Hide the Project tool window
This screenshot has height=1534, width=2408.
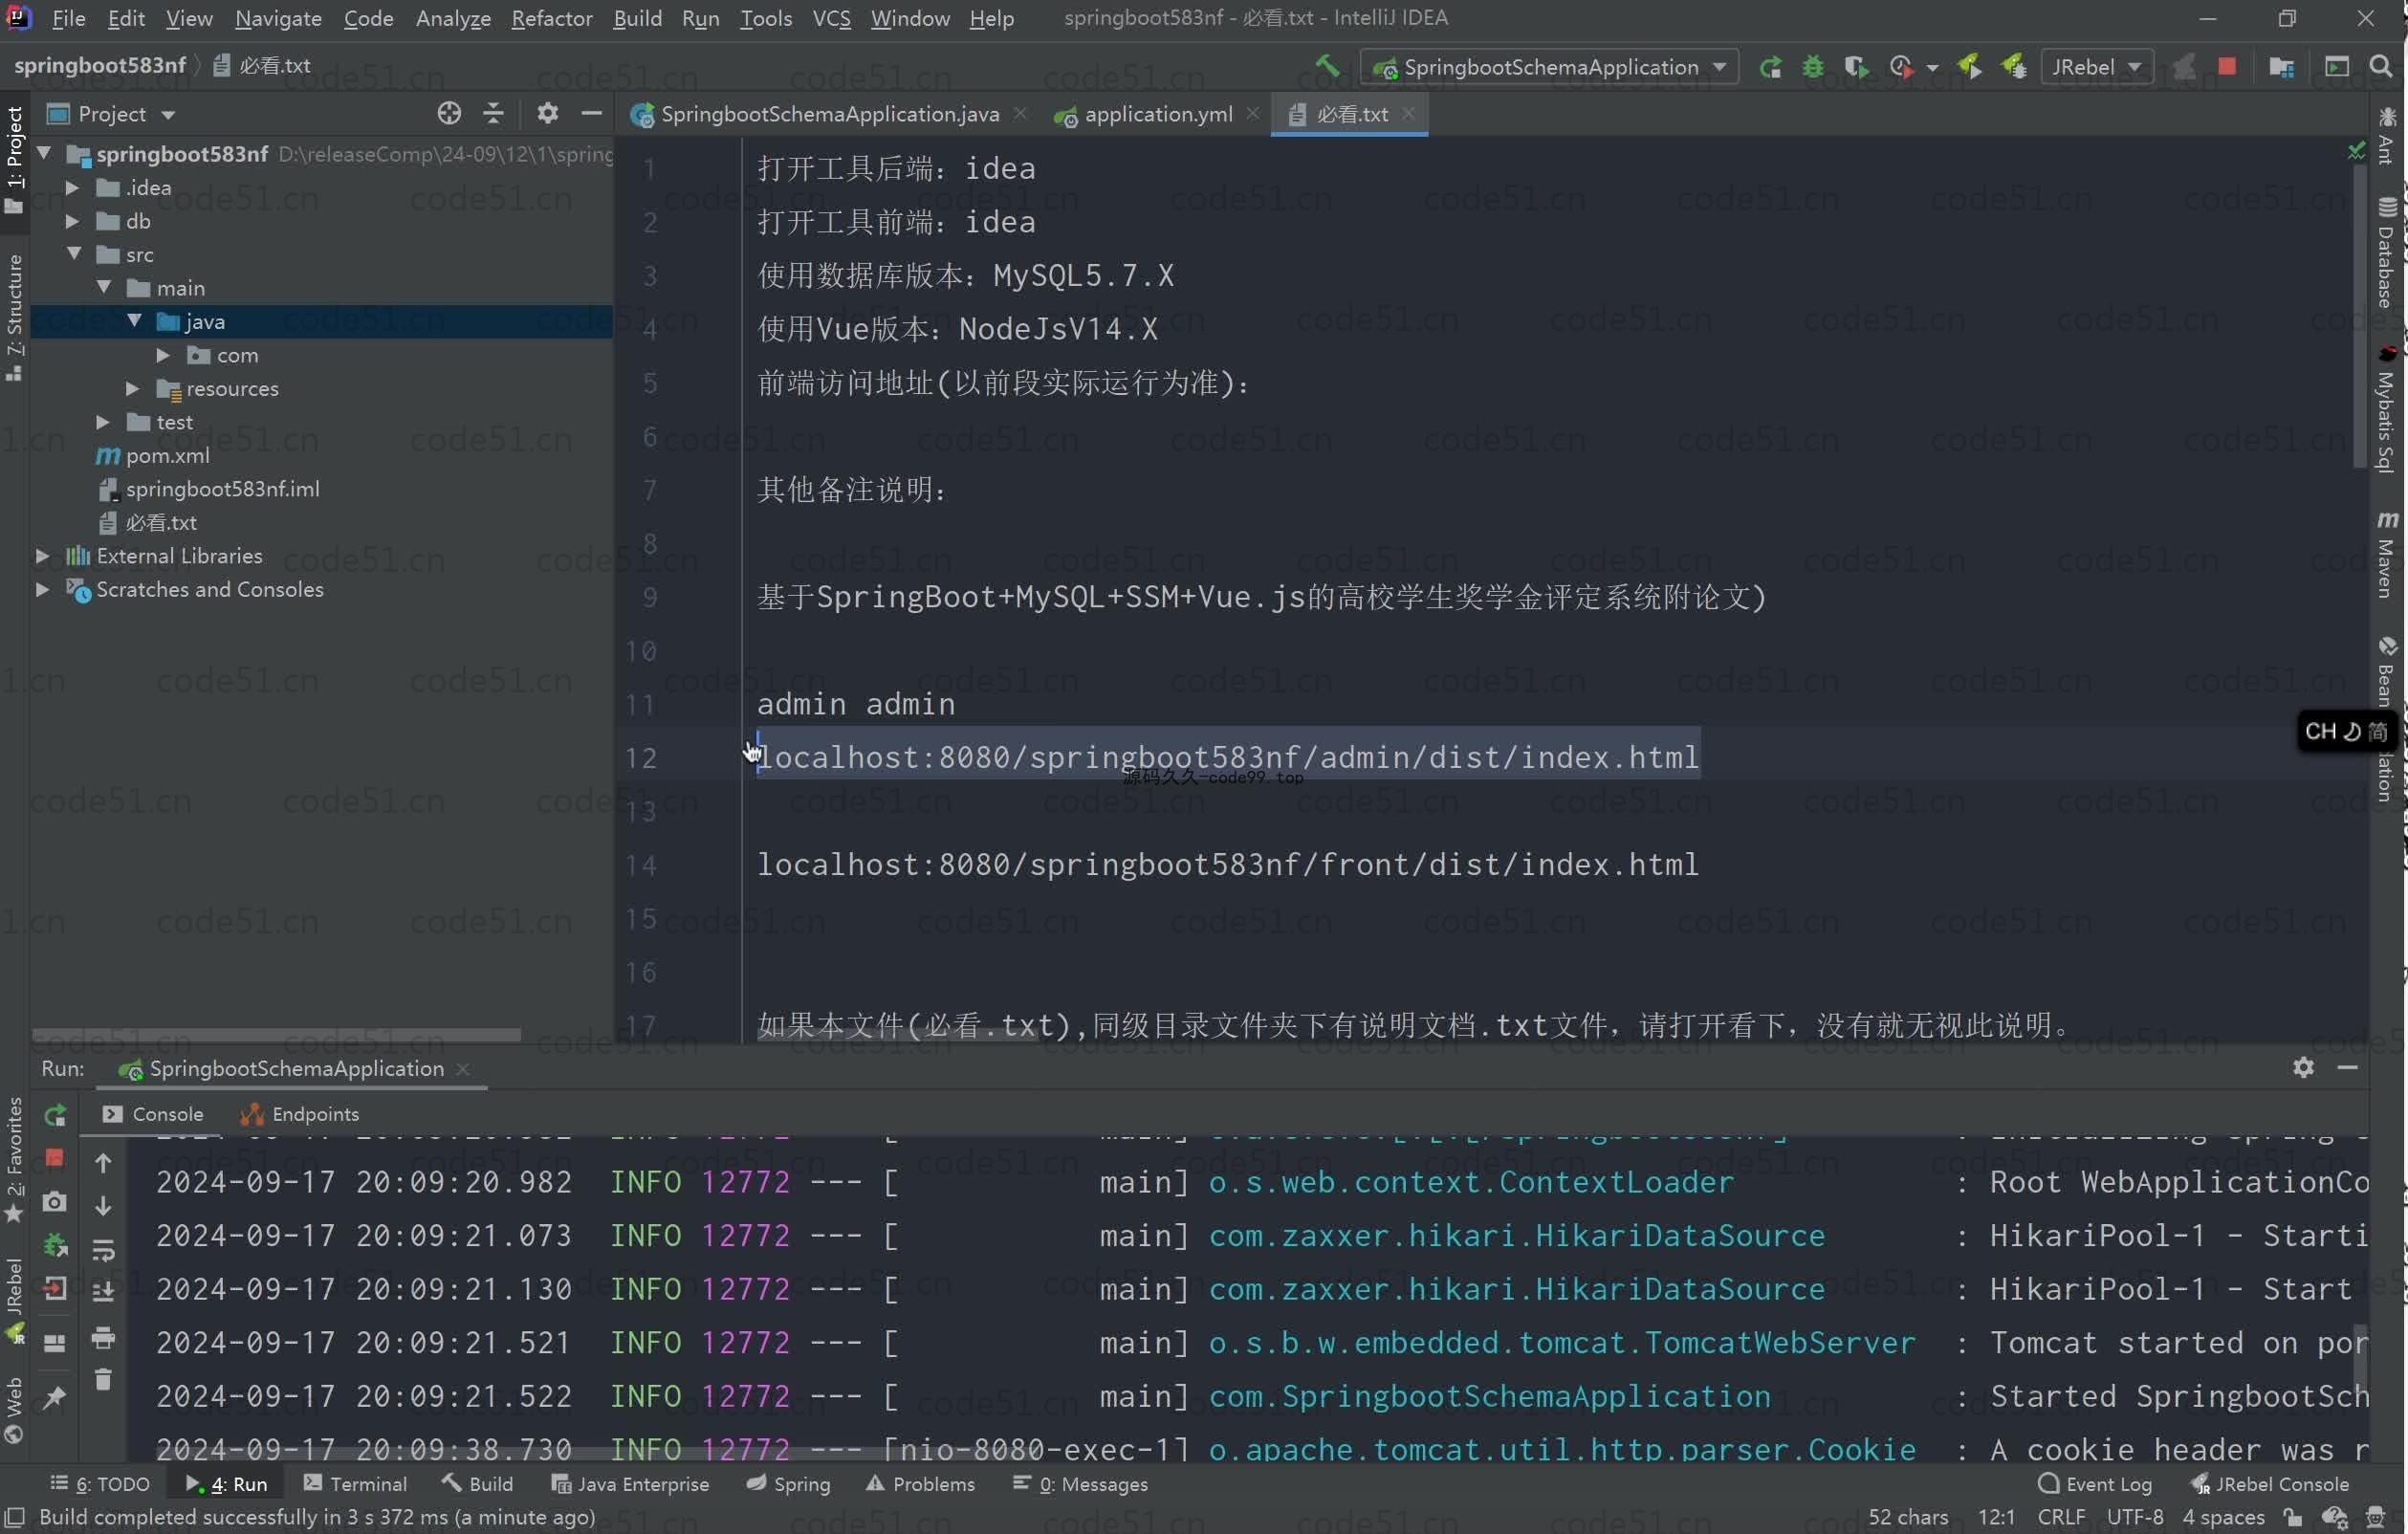[x=591, y=114]
